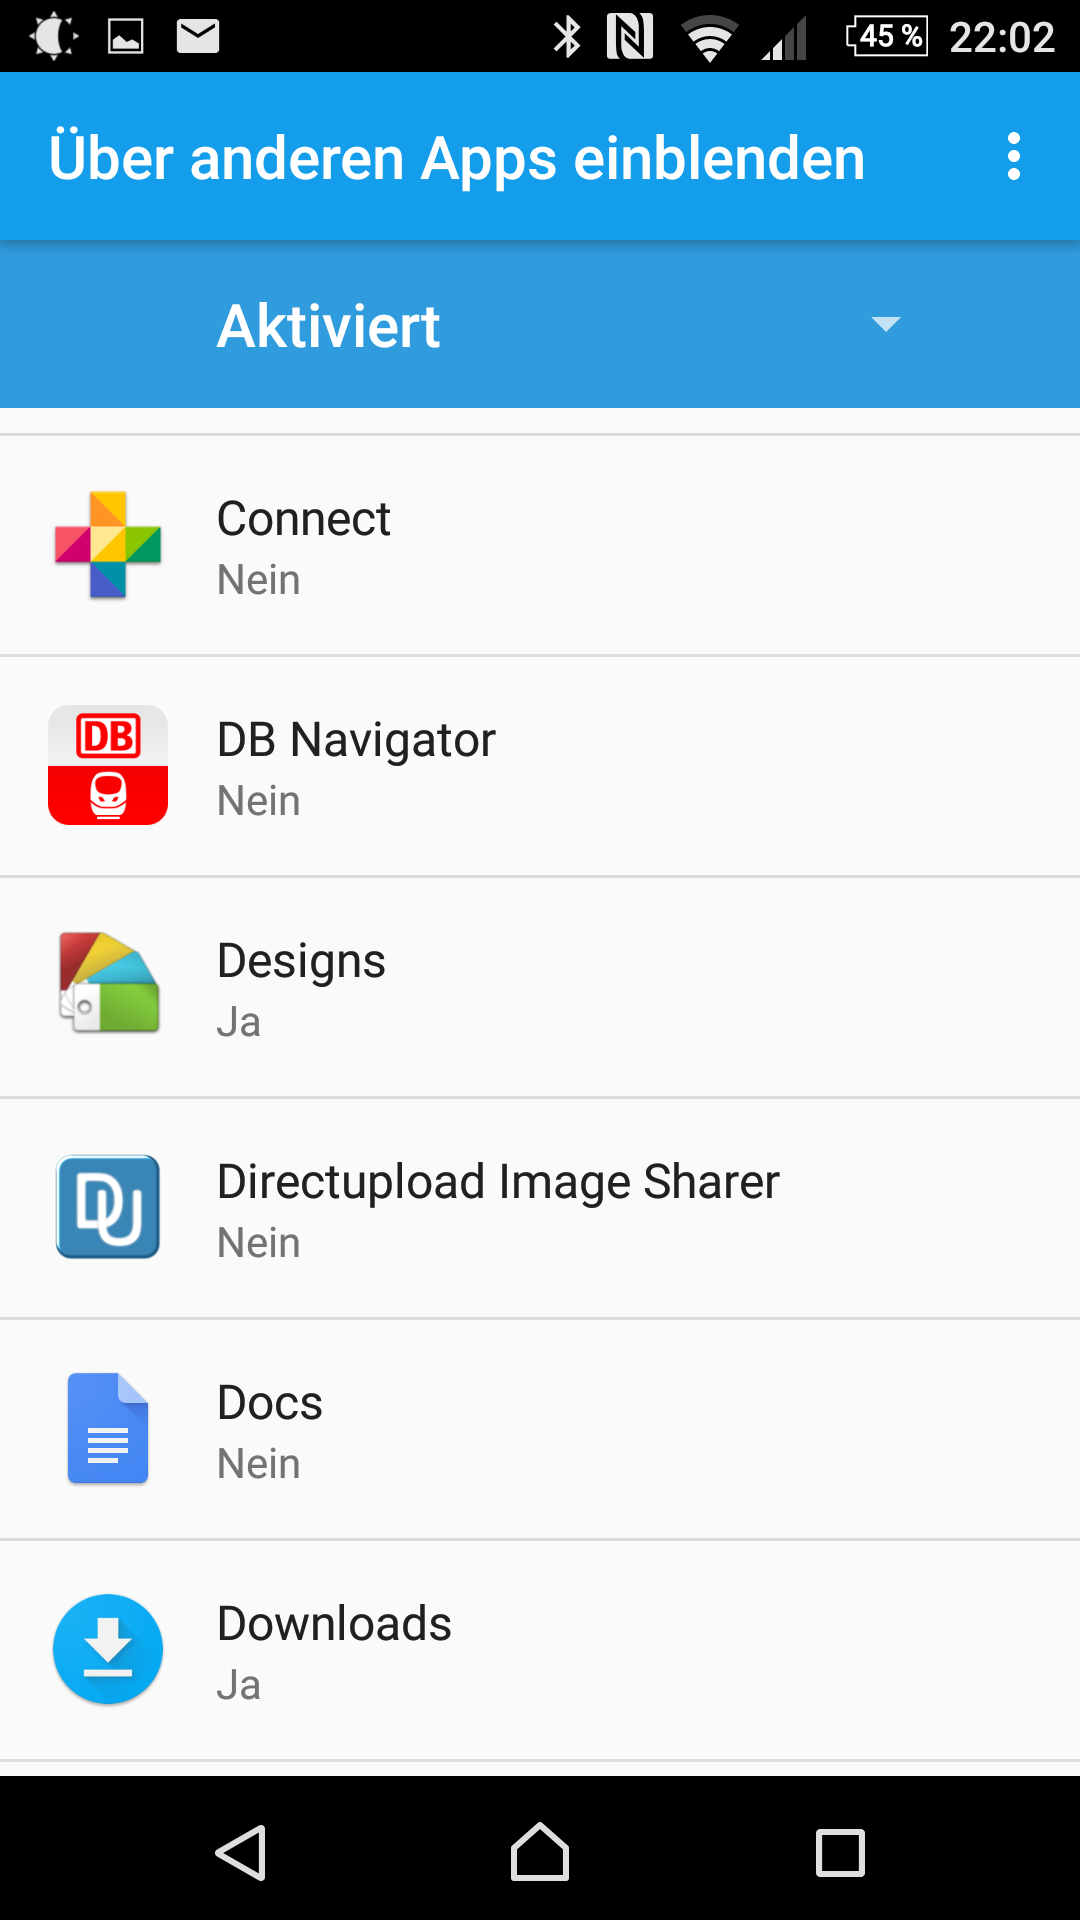Tap the Directupload Image Sharer icon
The height and width of the screenshot is (1920, 1080).
click(108, 1207)
